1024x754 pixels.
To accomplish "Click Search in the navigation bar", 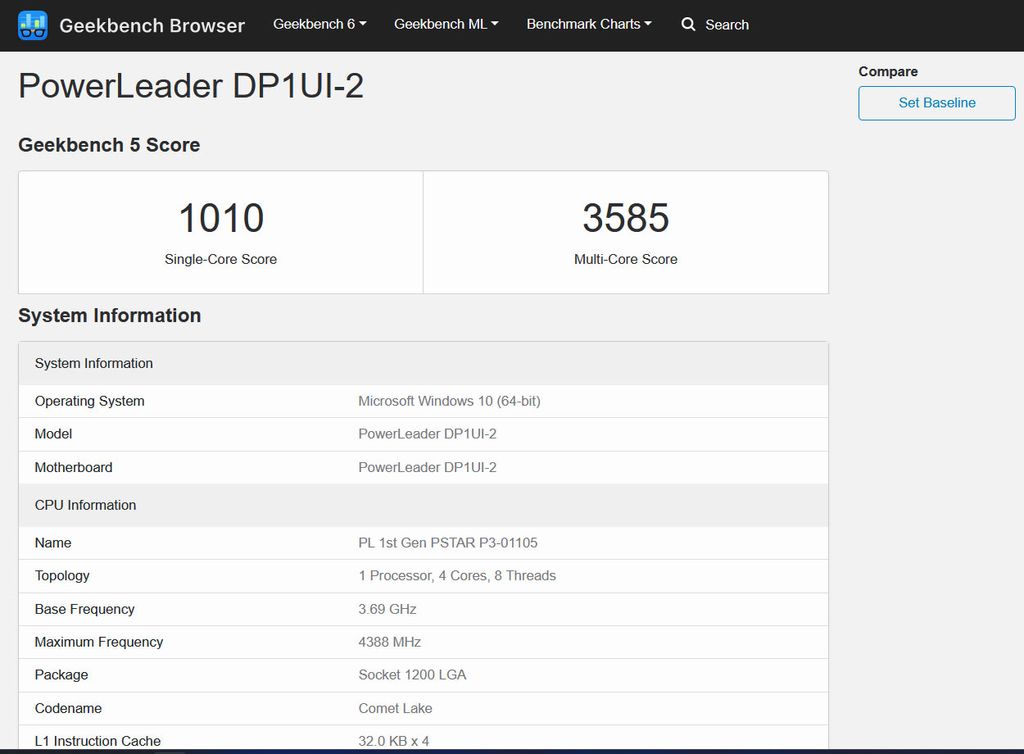I will point(727,25).
